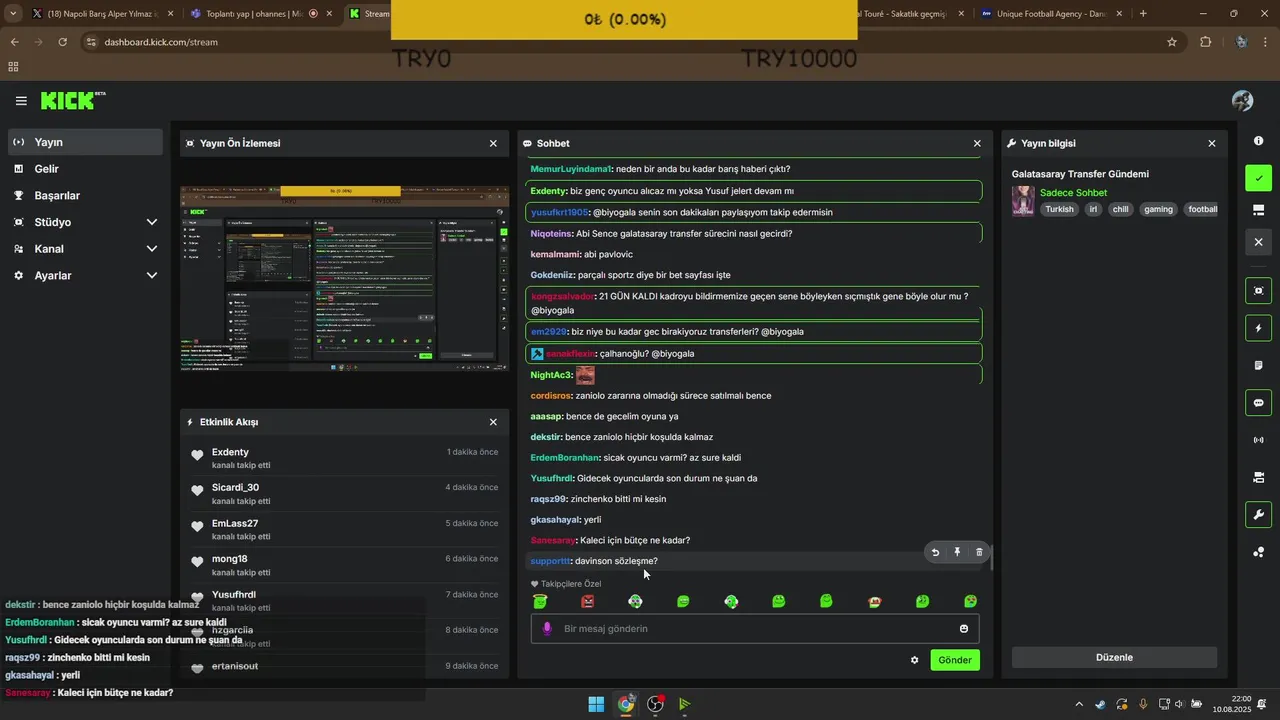
Task: Toggle the stream preview panel icon
Action: (1258, 291)
